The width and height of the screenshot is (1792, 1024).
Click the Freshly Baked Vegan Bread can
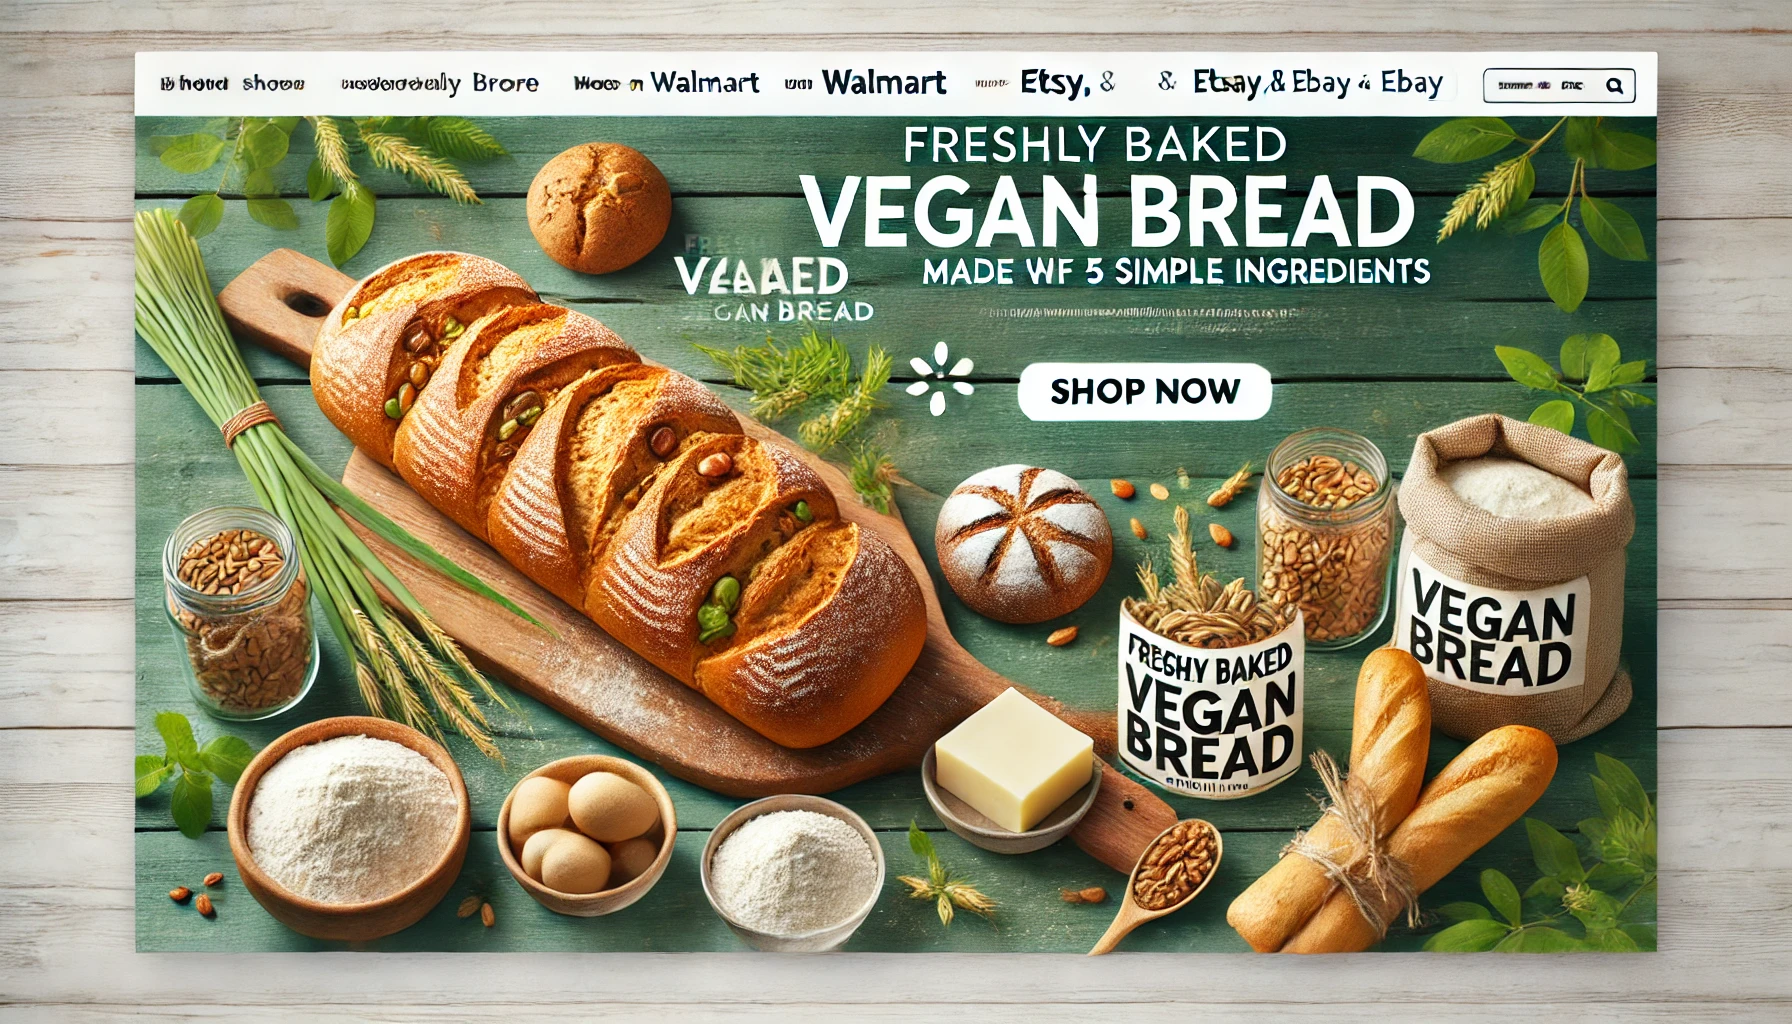[1209, 698]
